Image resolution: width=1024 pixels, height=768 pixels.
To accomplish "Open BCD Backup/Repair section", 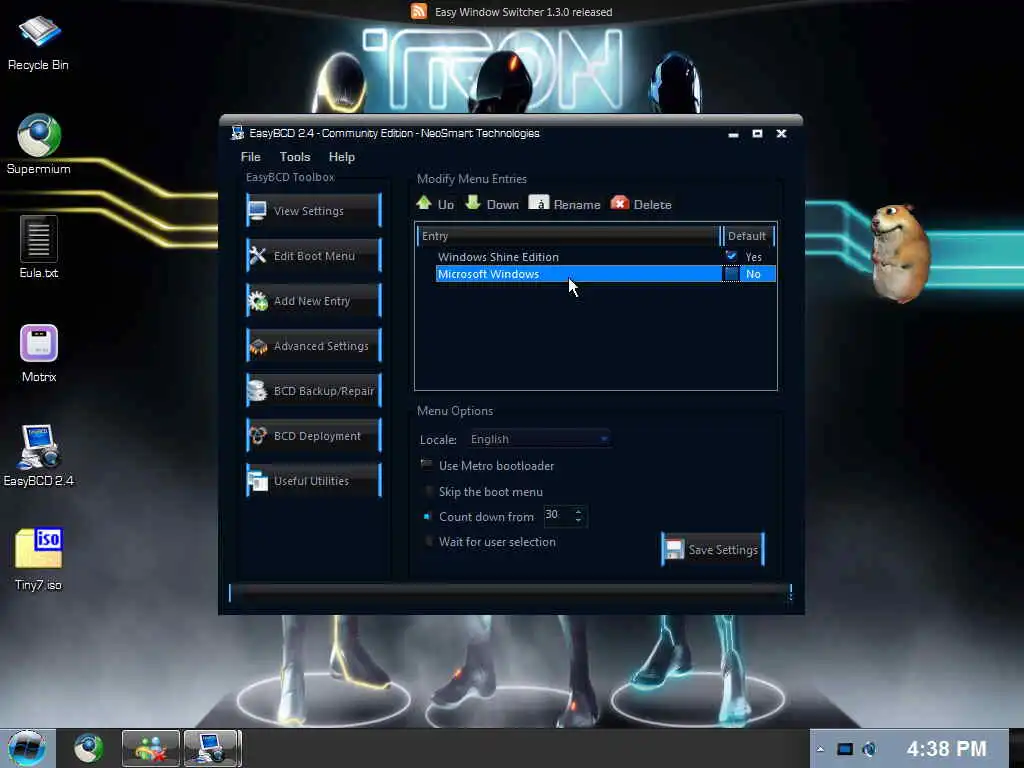I will pos(314,391).
